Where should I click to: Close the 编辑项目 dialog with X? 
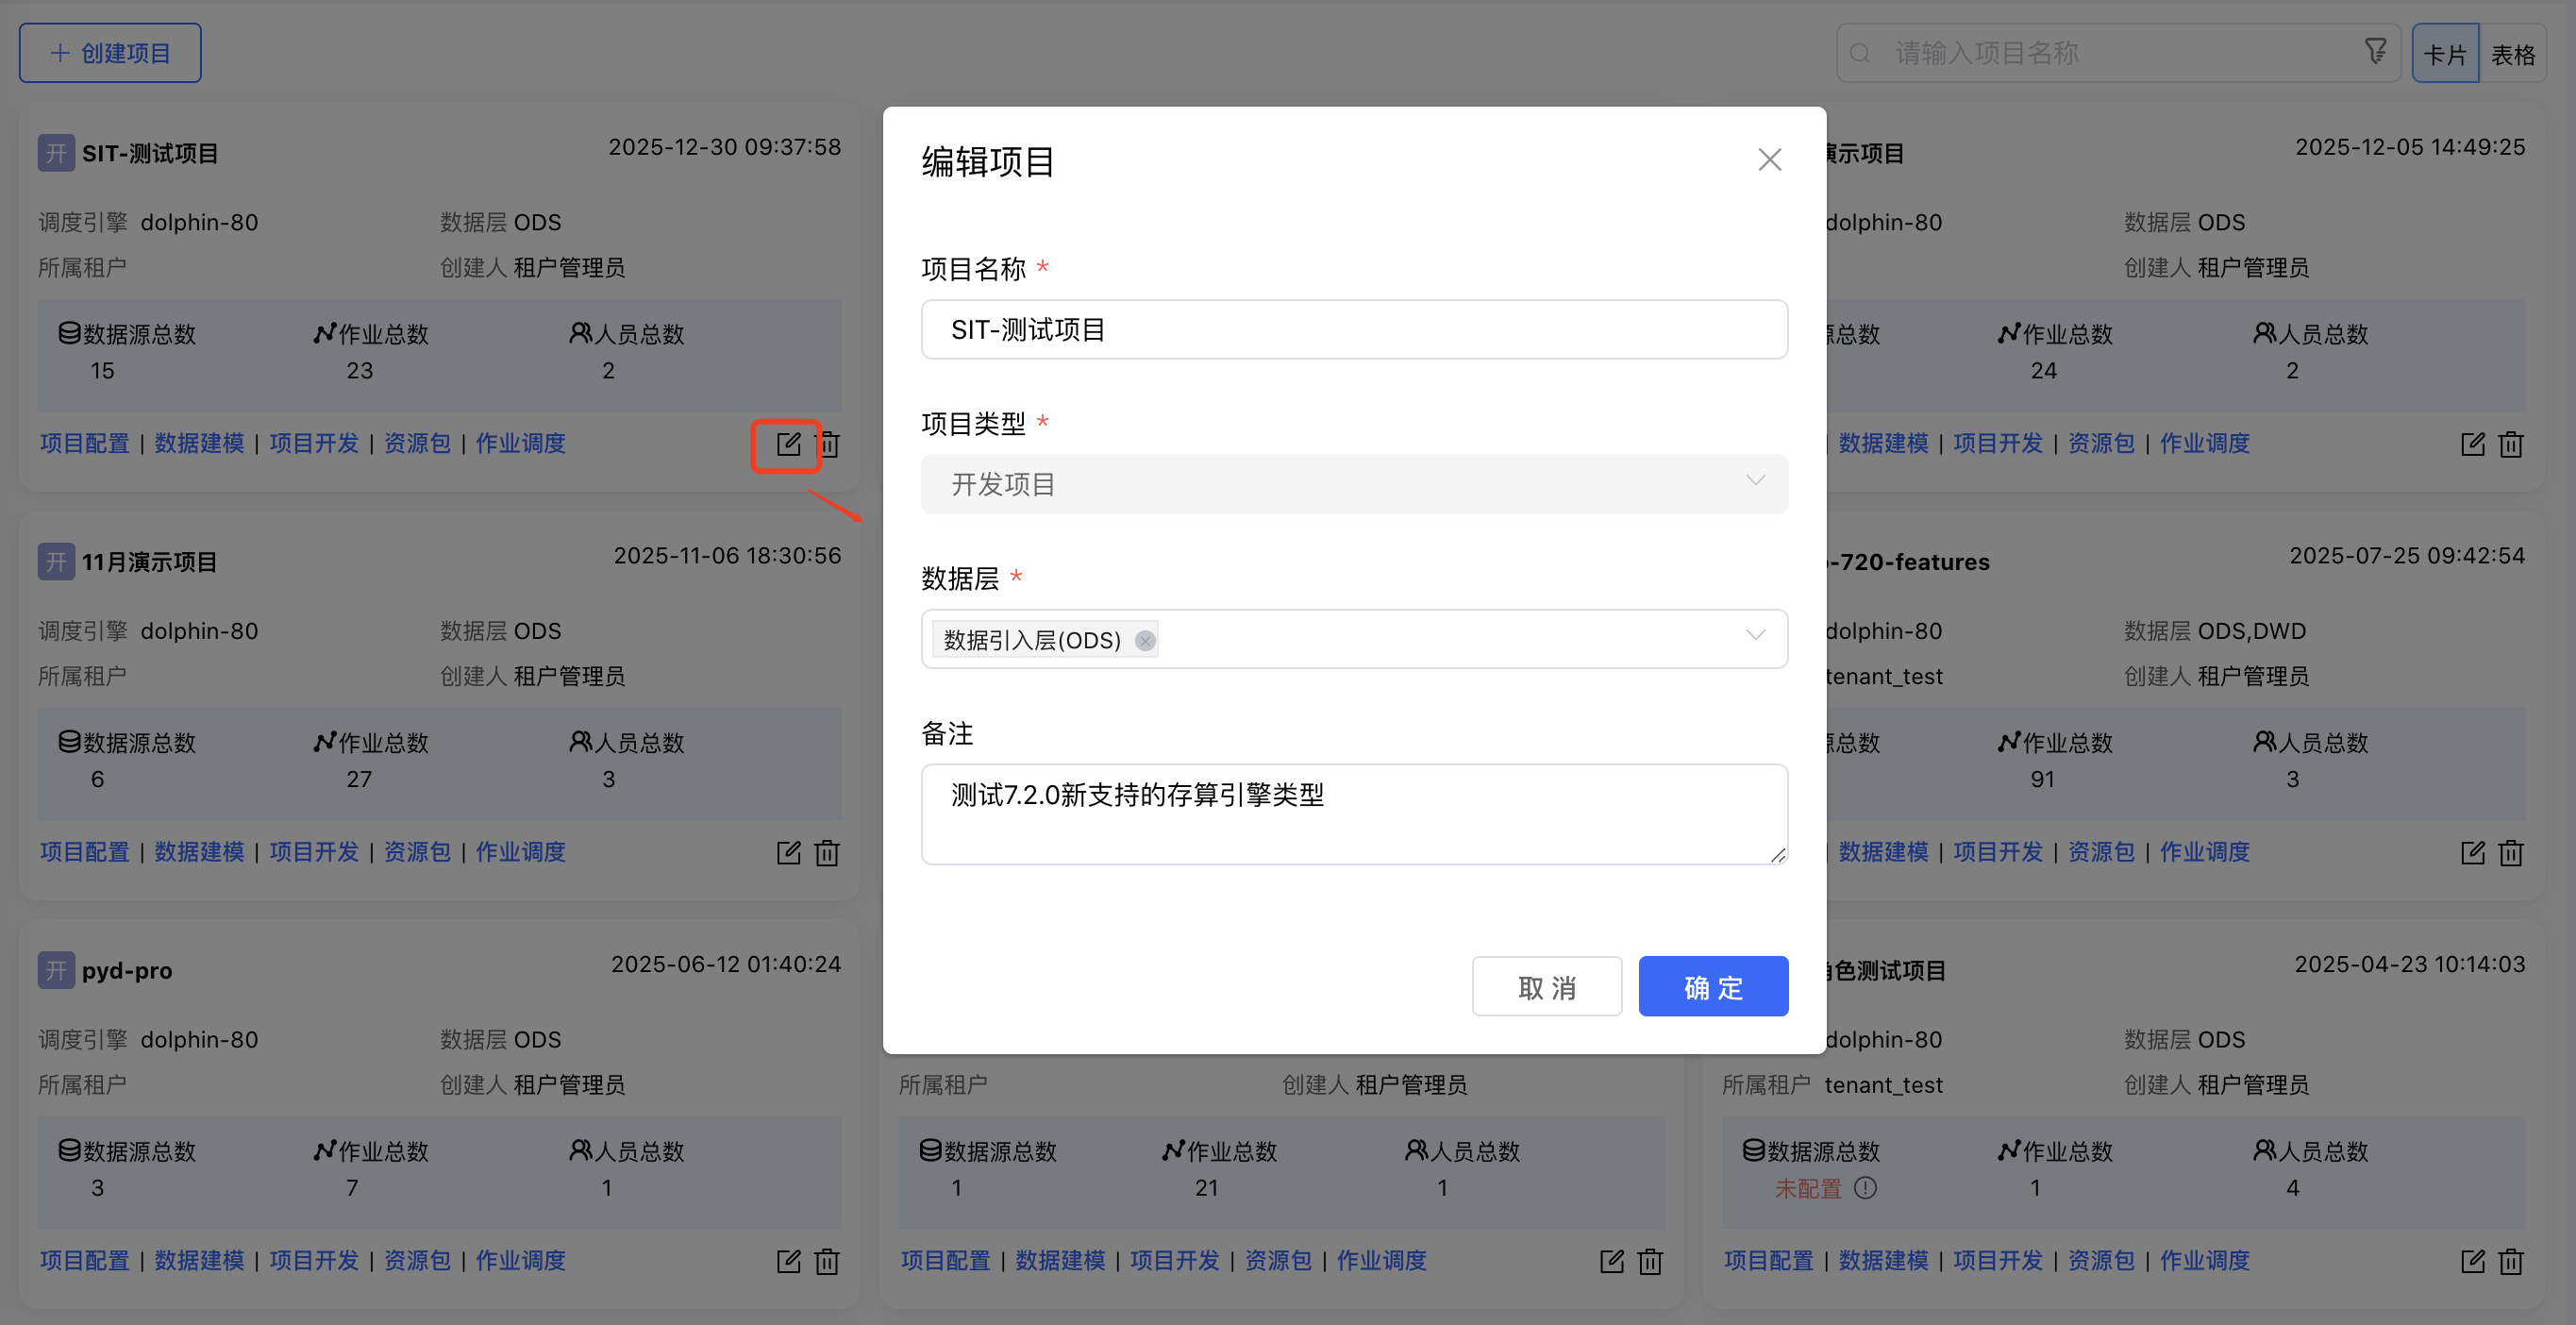[1769, 160]
